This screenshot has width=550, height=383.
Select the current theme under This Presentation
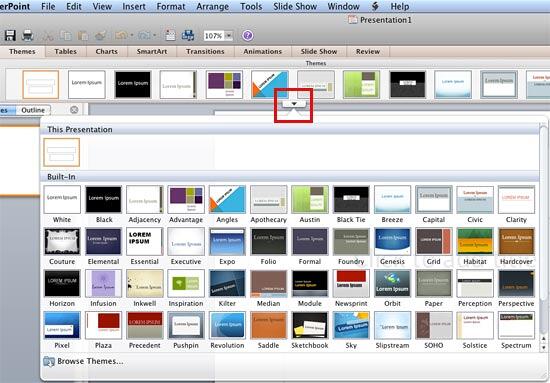tap(62, 152)
